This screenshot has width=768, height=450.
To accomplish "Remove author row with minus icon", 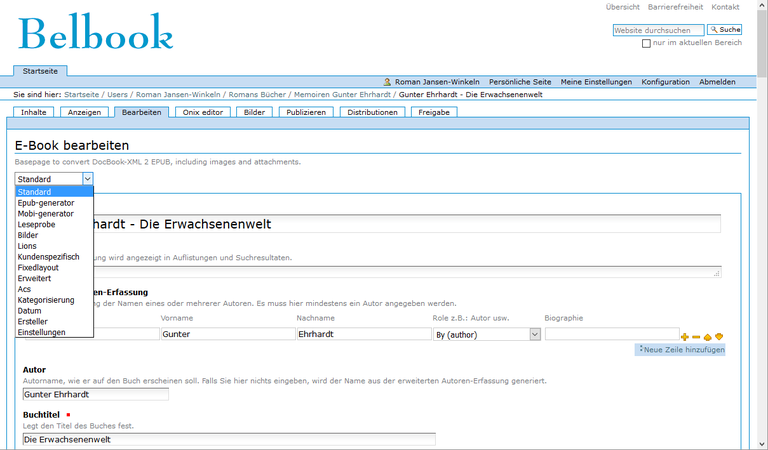I will [696, 337].
